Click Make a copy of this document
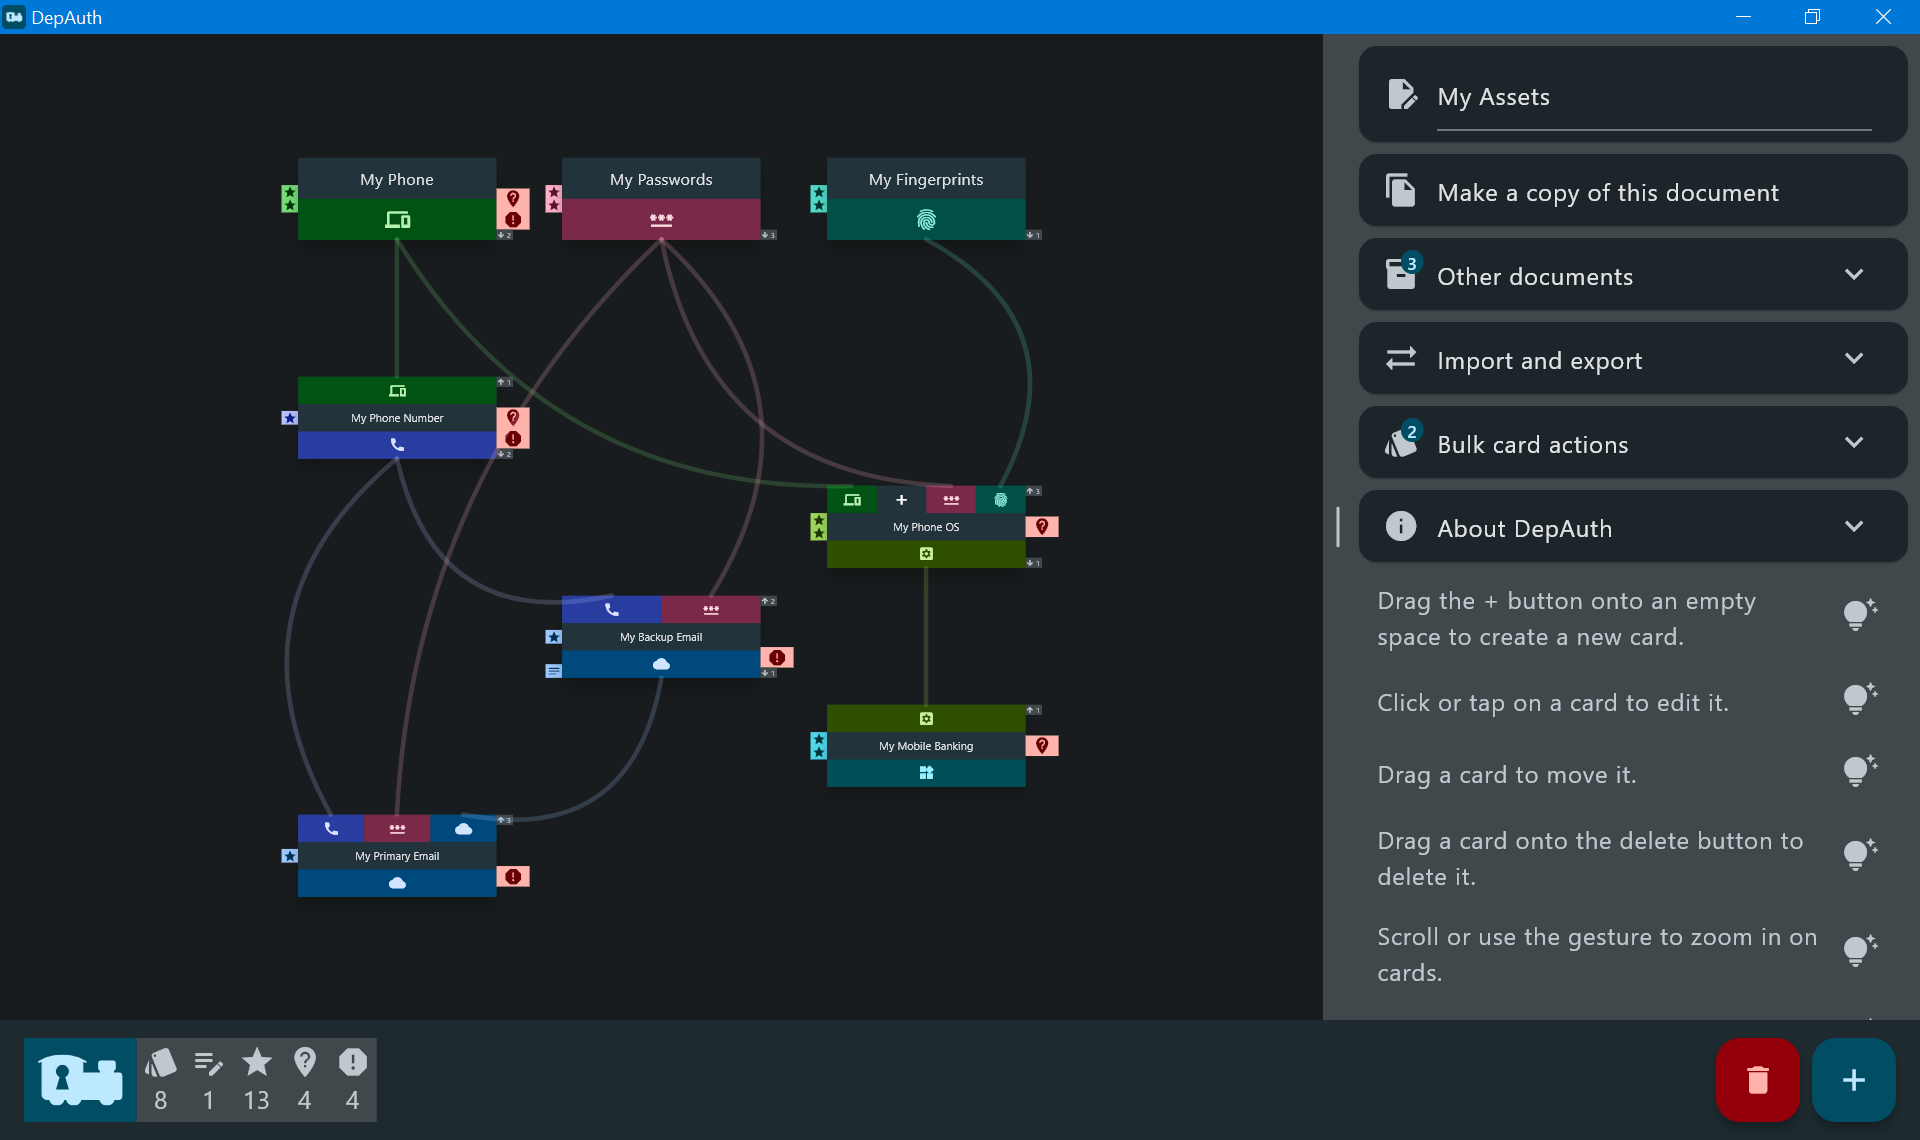This screenshot has width=1920, height=1140. 1633,191
